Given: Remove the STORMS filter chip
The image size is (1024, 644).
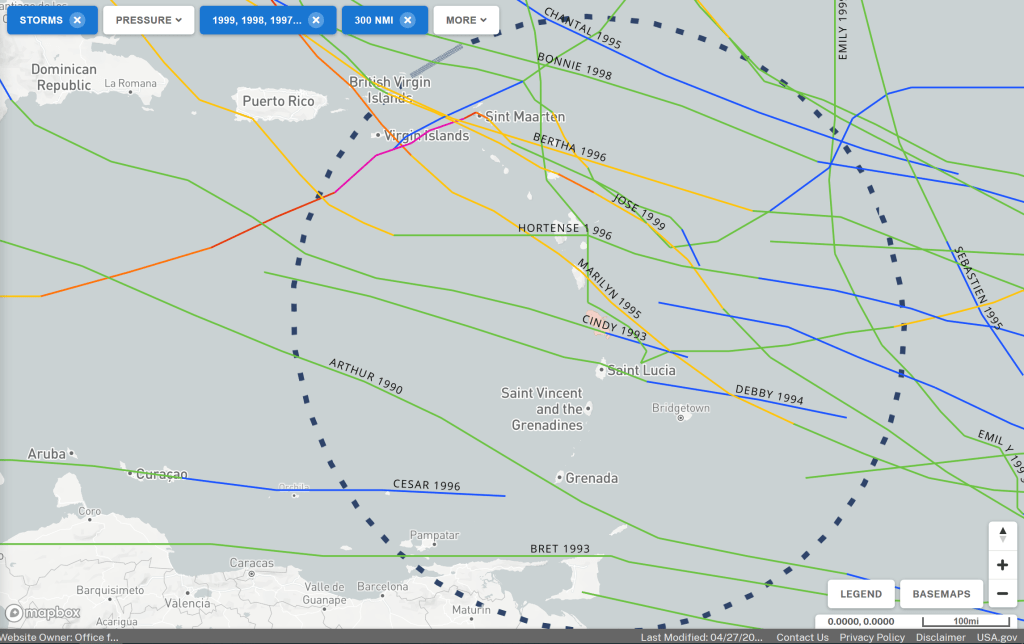Looking at the screenshot, I should [77, 20].
